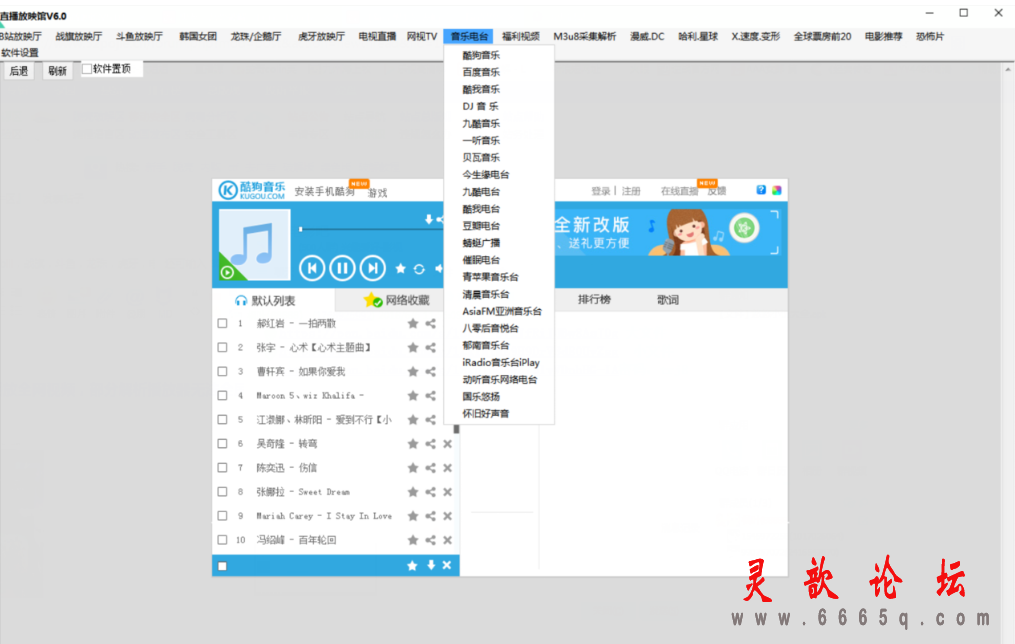Tick the checkbox for 曹轩宾 - 如果你爱我
The width and height of the screenshot is (1015, 644).
tap(223, 372)
